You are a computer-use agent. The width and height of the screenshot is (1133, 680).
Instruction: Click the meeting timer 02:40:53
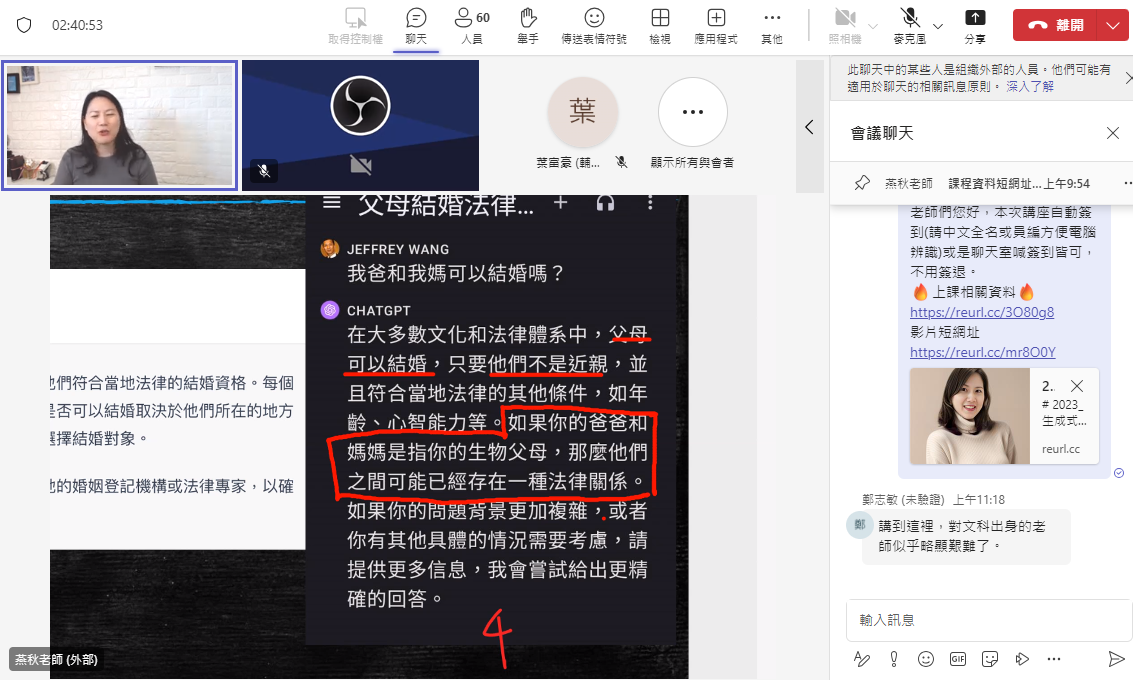(77, 25)
